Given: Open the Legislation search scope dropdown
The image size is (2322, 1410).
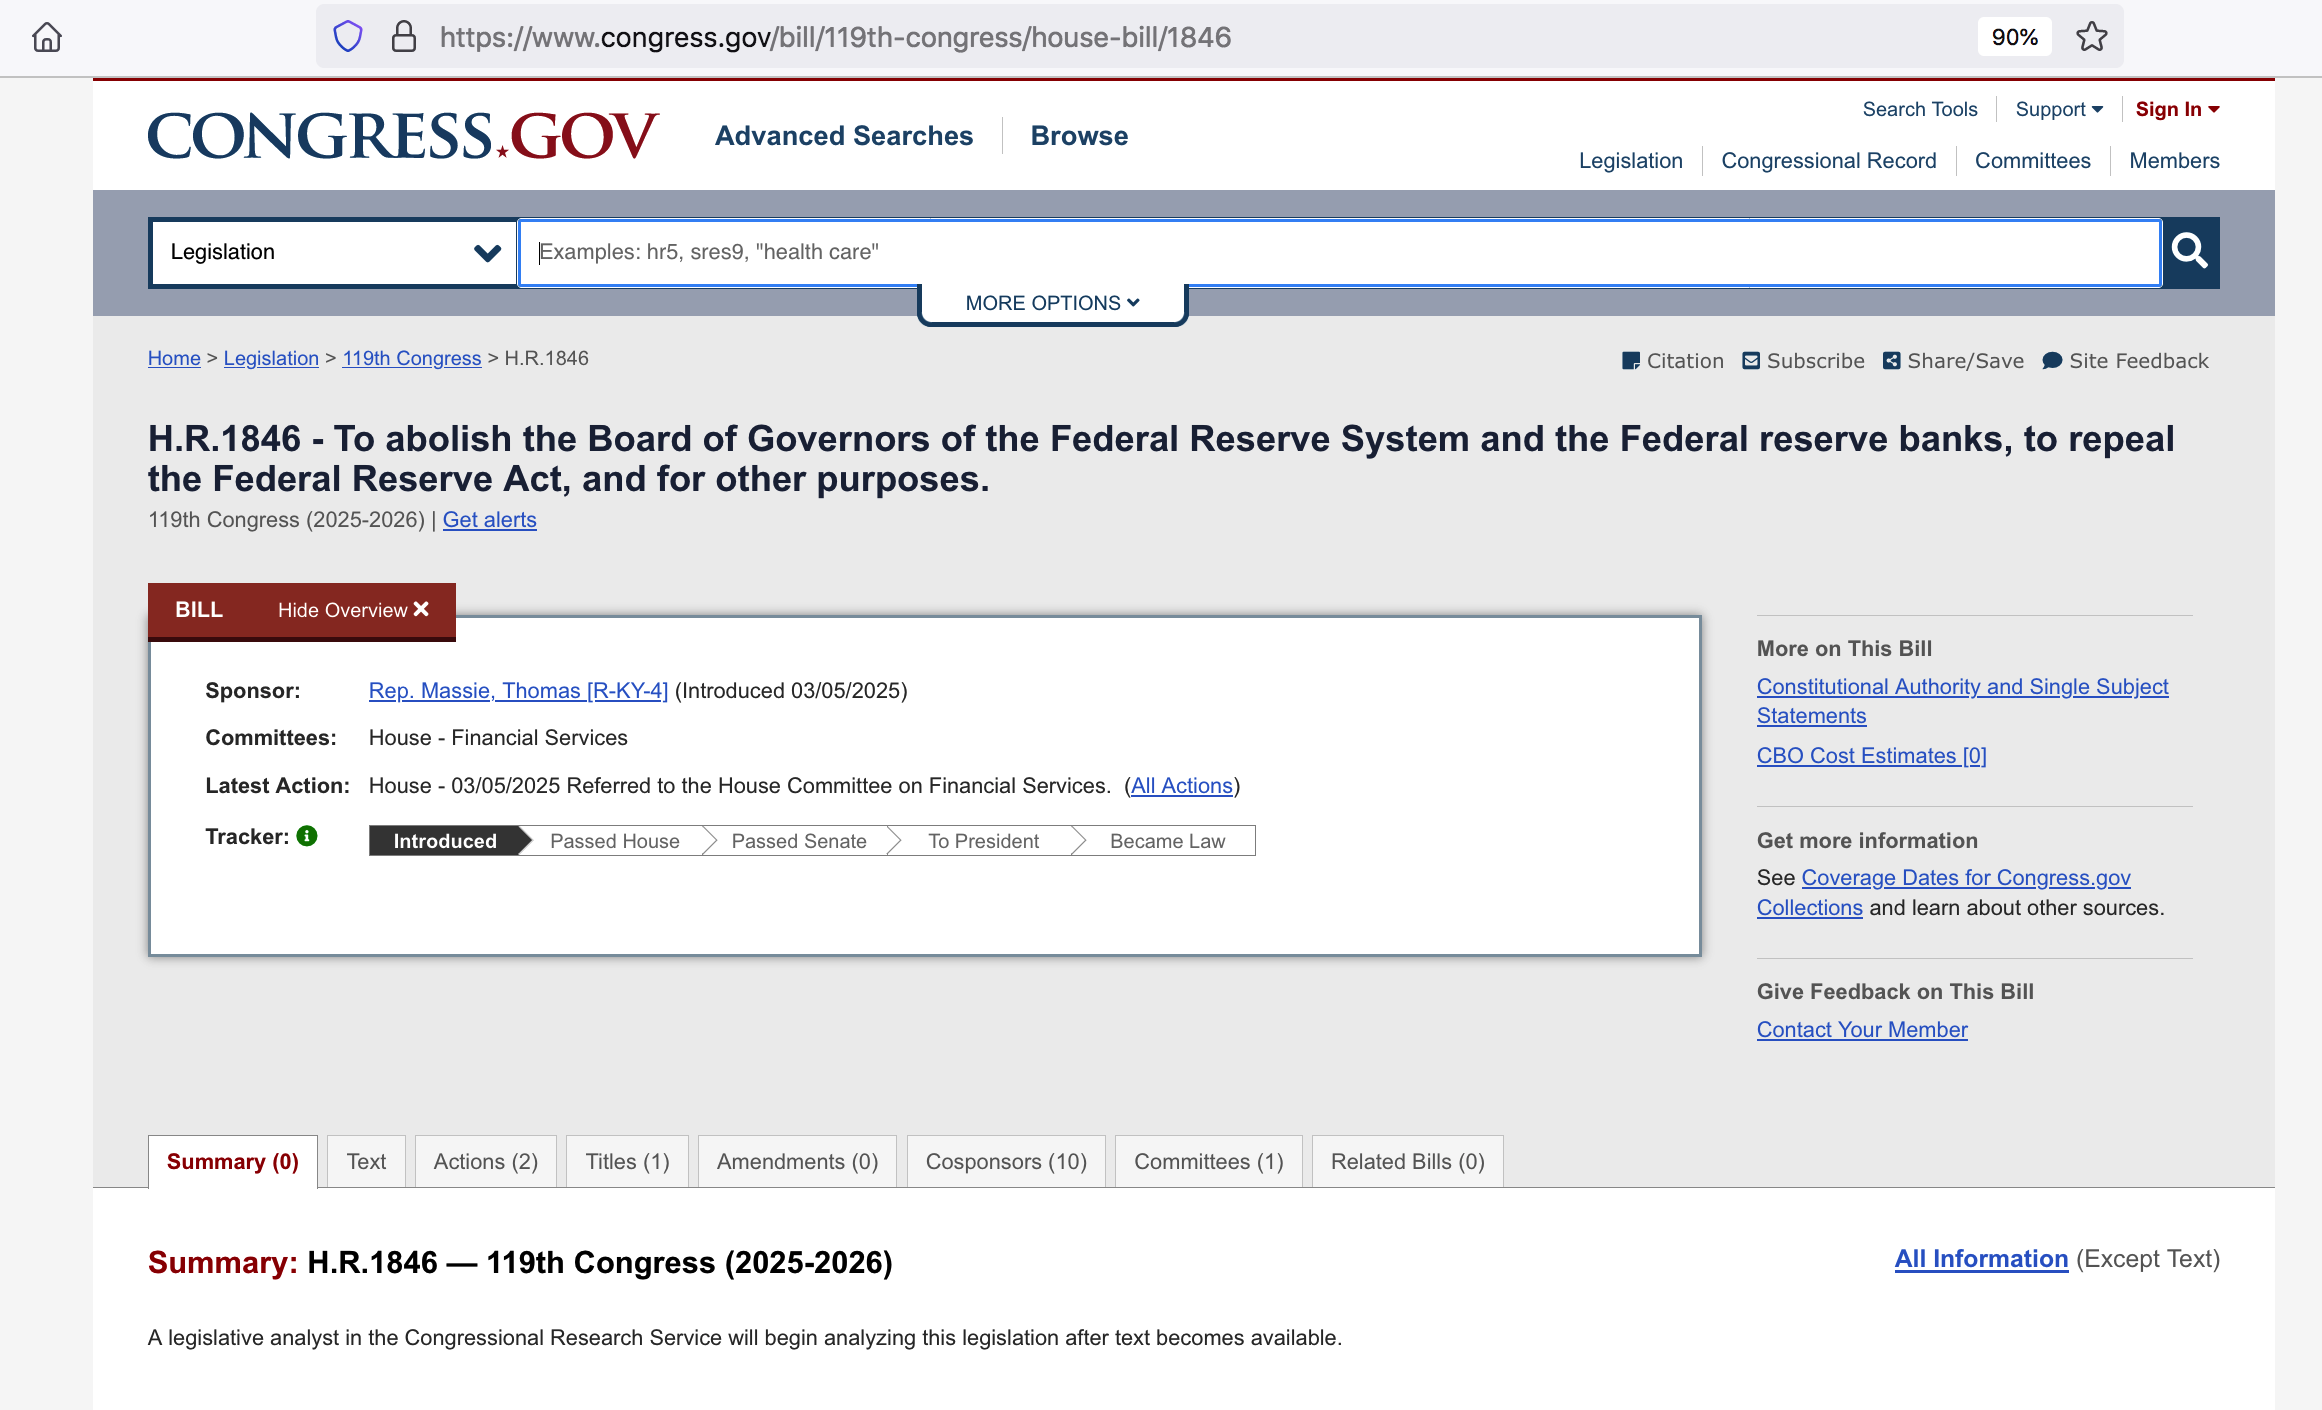Looking at the screenshot, I should pyautogui.click(x=333, y=252).
